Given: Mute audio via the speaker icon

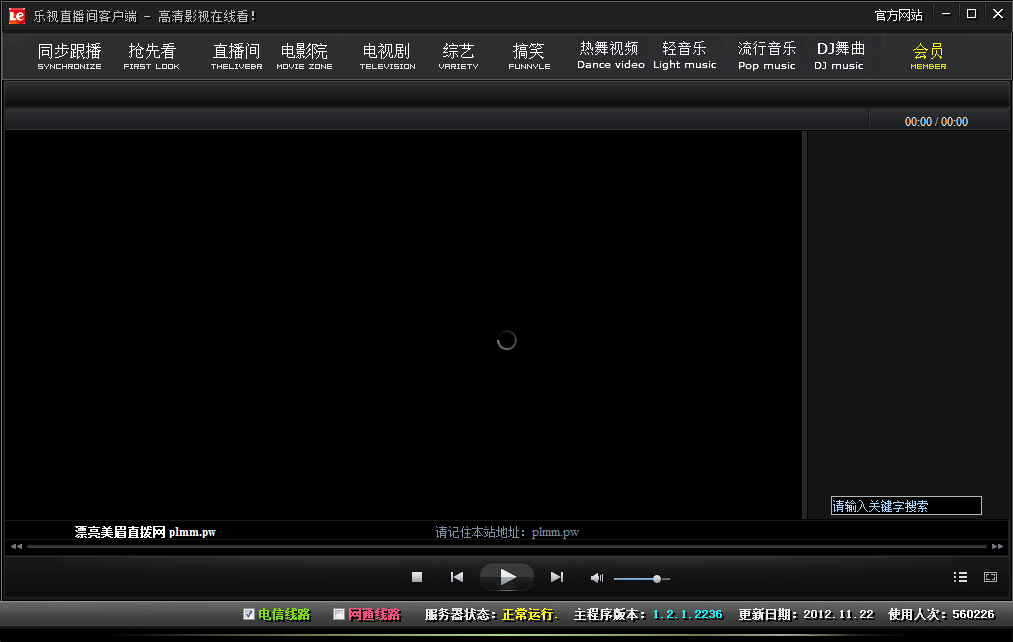Looking at the screenshot, I should (x=596, y=577).
